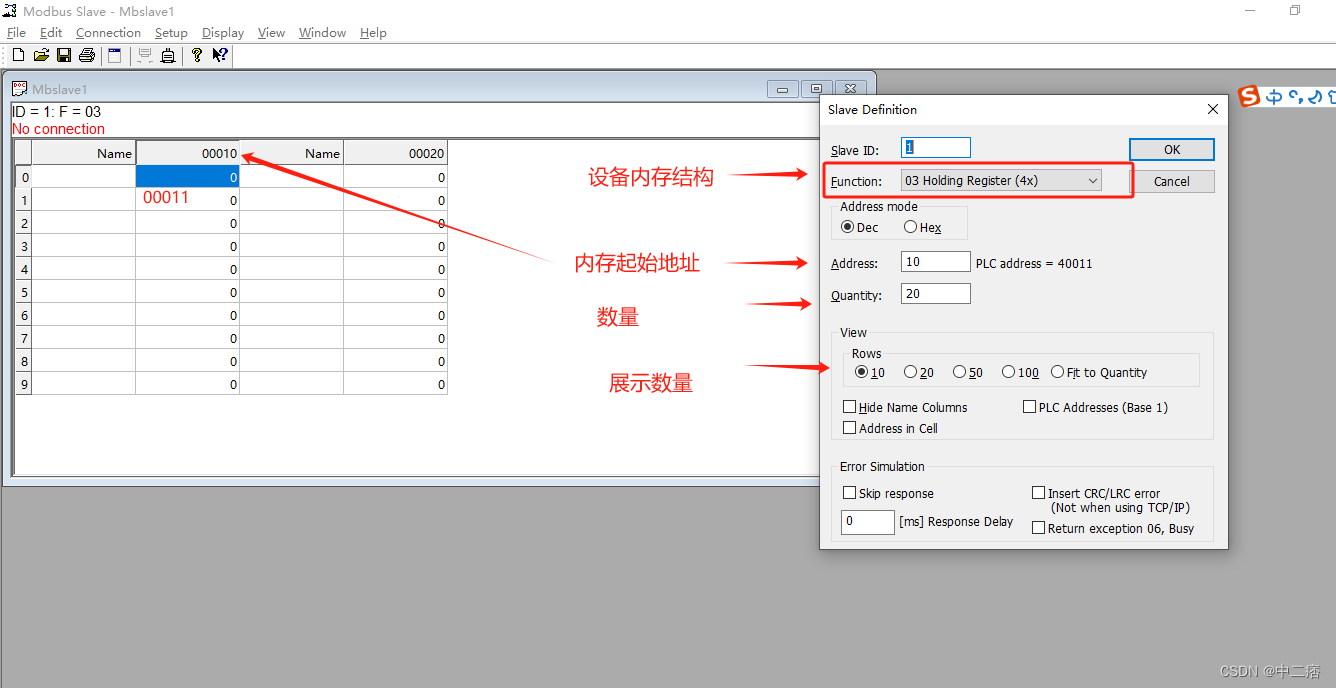Screen dimensions: 1336x688
Task: Click row 7 value cell under 00020
Action: (x=395, y=338)
